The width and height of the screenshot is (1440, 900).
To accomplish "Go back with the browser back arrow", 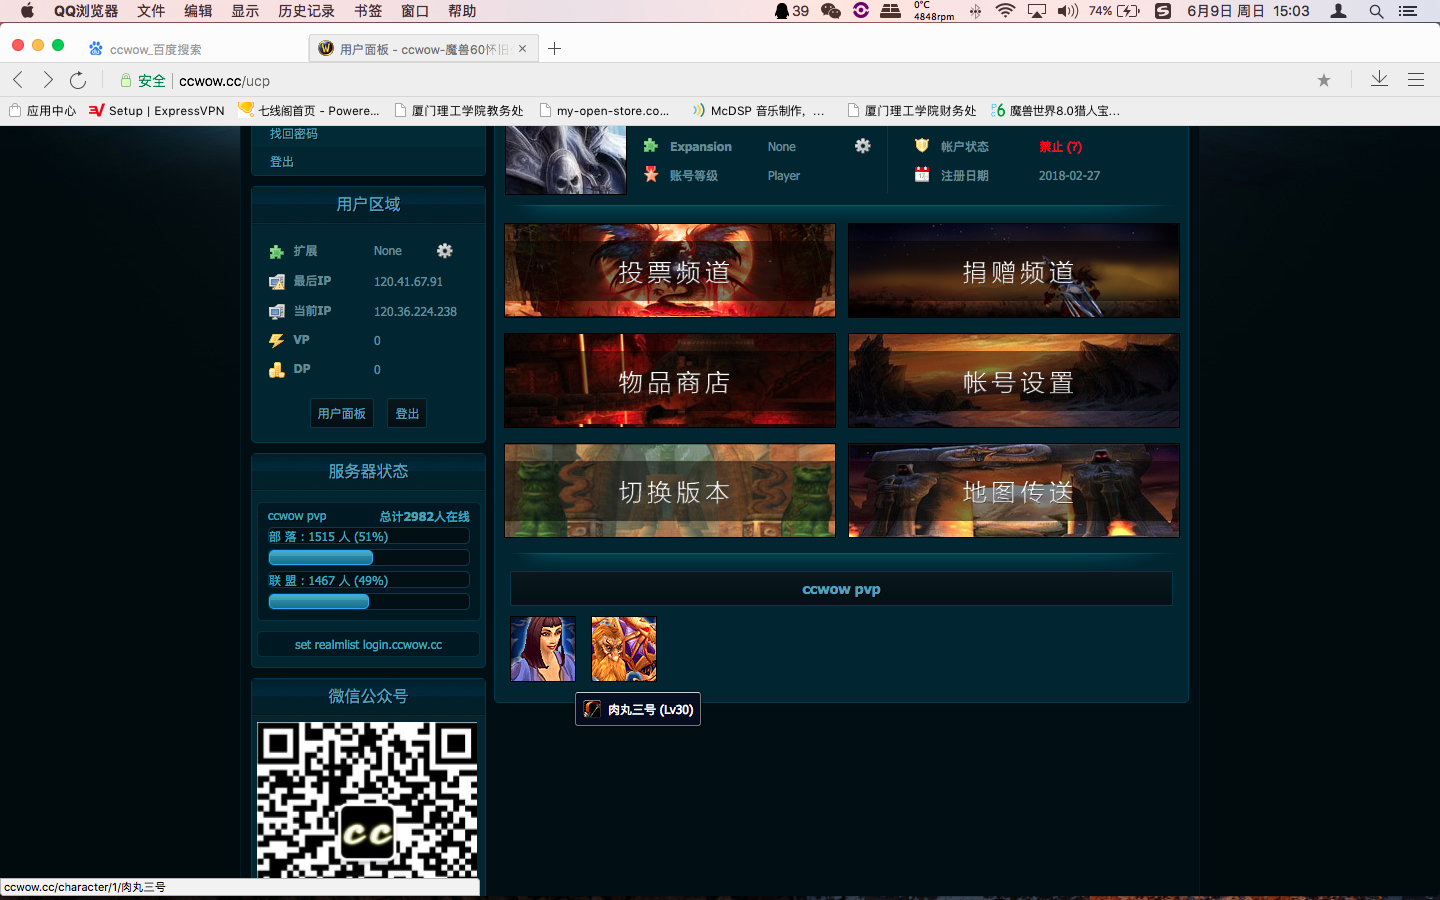I will [x=18, y=80].
